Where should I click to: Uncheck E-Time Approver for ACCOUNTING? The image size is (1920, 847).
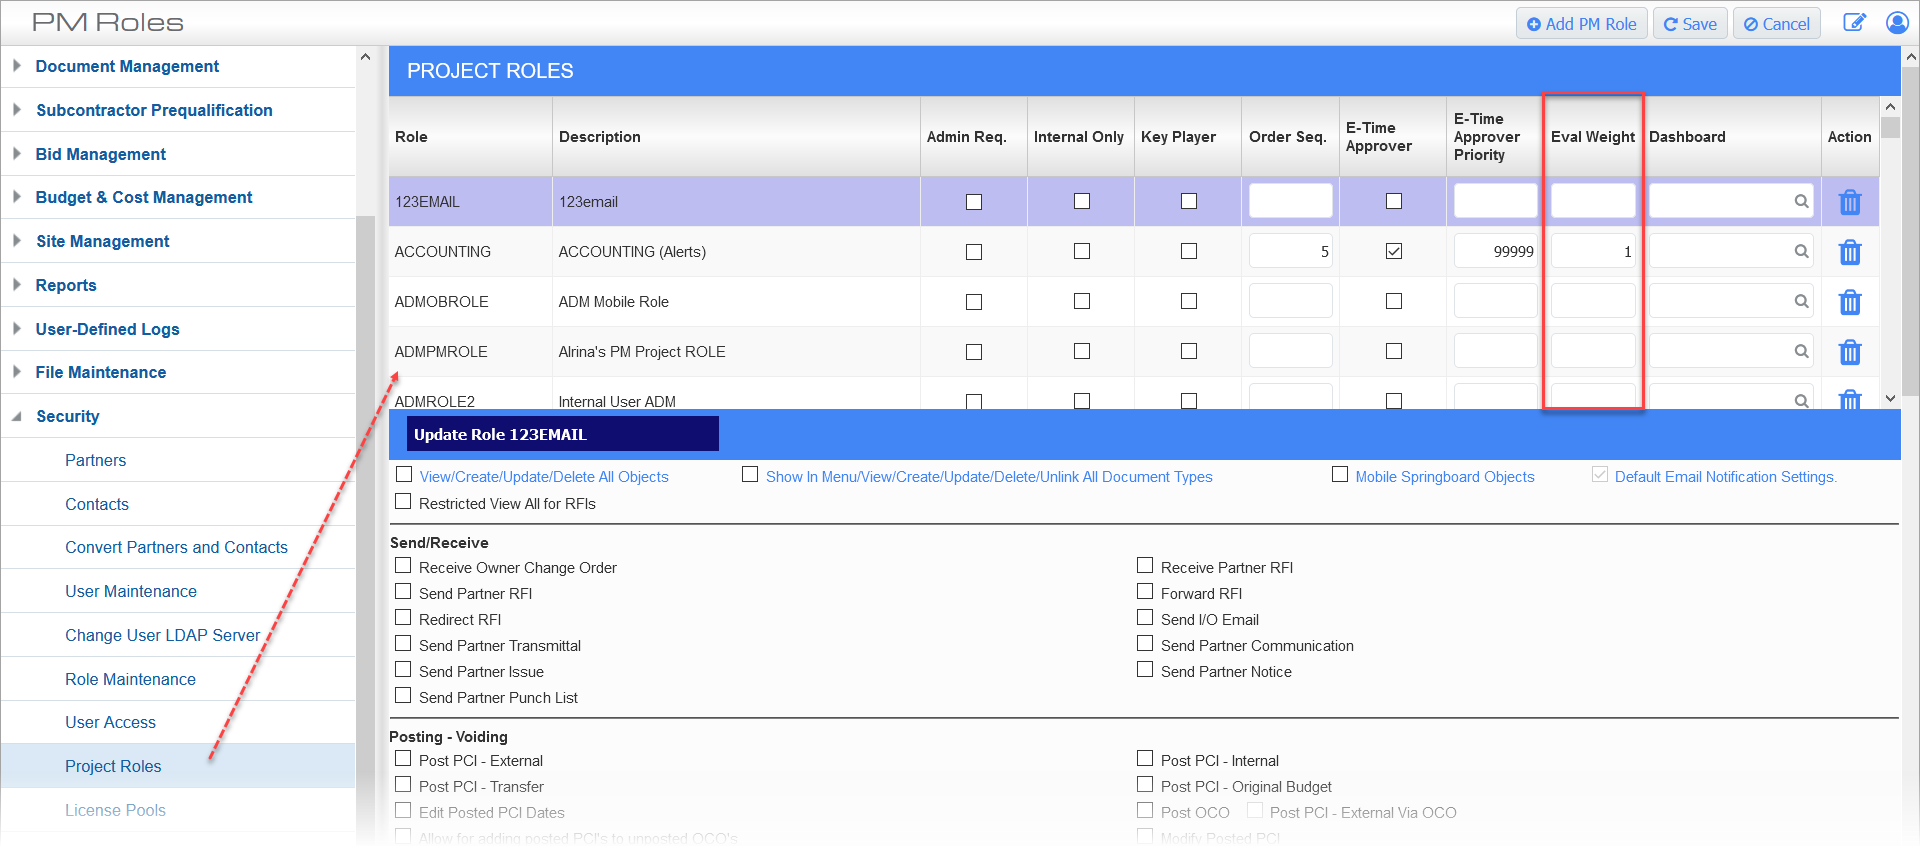click(1393, 251)
